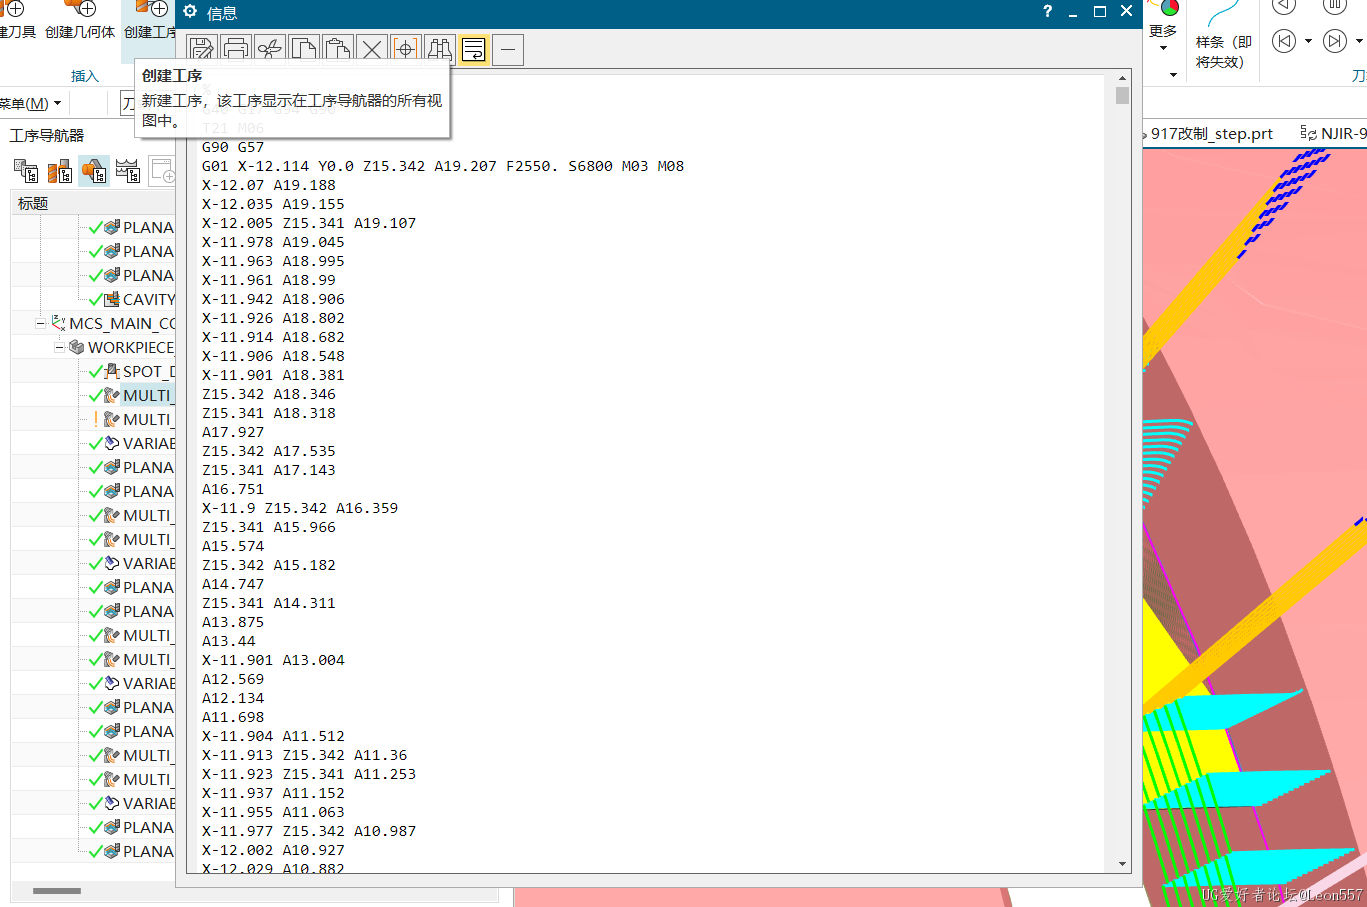The width and height of the screenshot is (1367, 907).
Task: Switch to the 917改制_step.prt tab
Action: (x=1211, y=133)
